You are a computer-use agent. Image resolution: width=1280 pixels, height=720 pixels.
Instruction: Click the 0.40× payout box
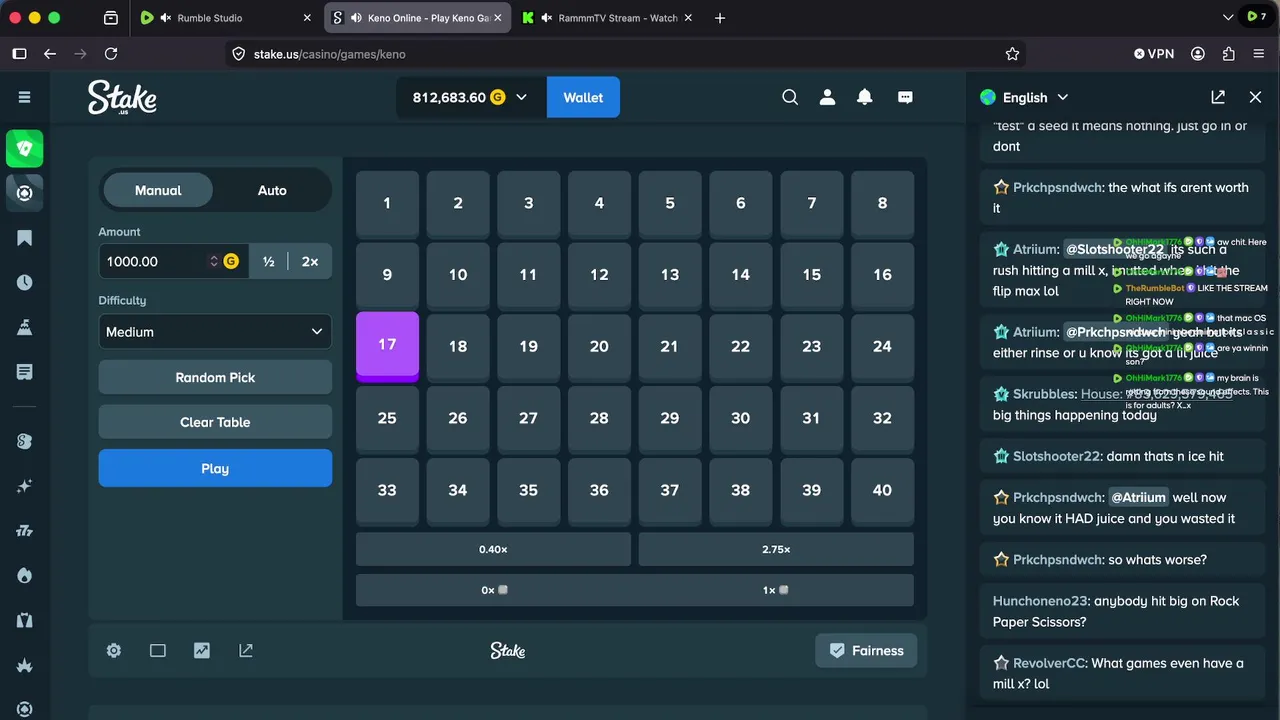pos(493,549)
